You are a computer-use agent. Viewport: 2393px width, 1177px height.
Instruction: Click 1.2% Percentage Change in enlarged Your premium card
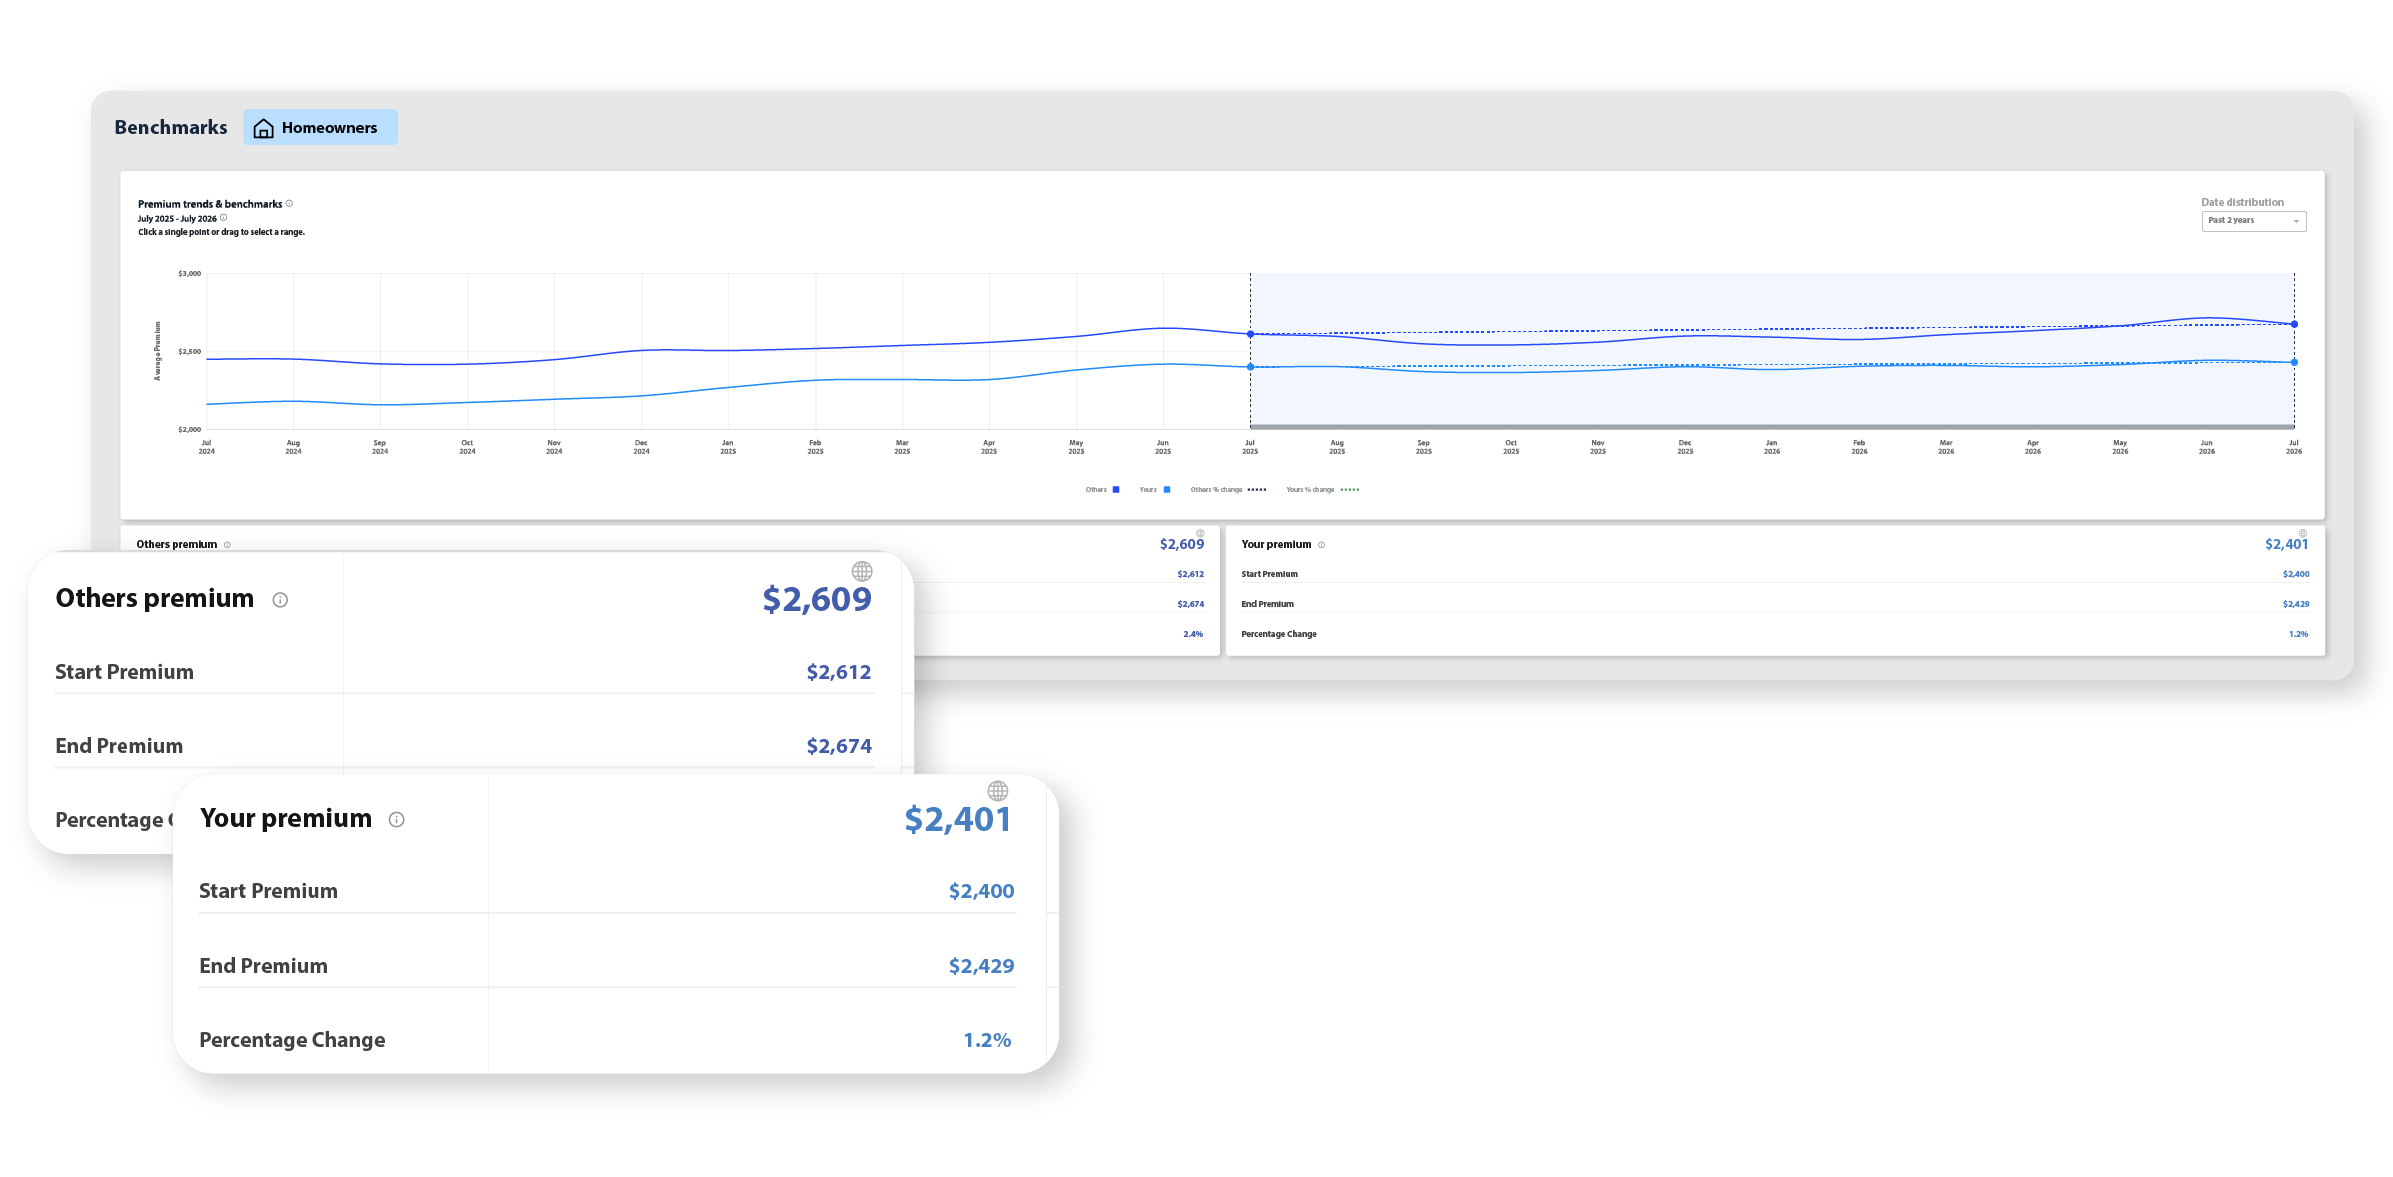point(987,1040)
